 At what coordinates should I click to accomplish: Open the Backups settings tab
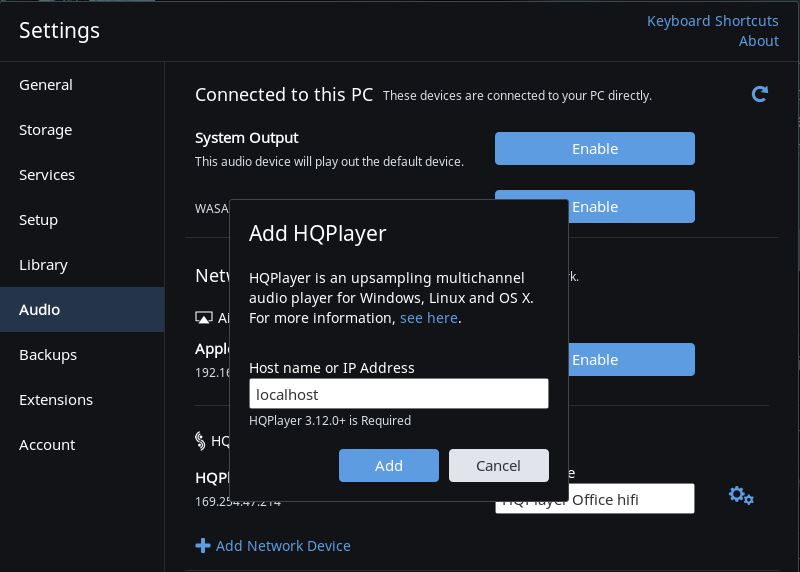point(82,354)
